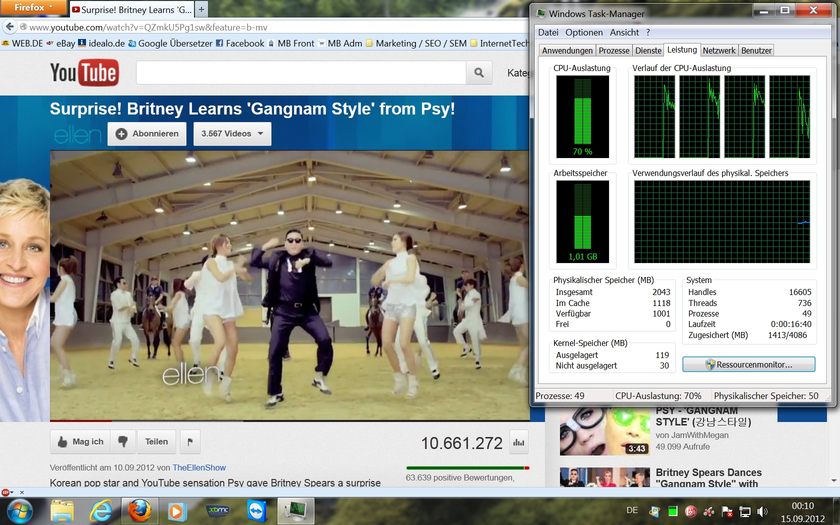Open the network tray icon

tap(745, 512)
